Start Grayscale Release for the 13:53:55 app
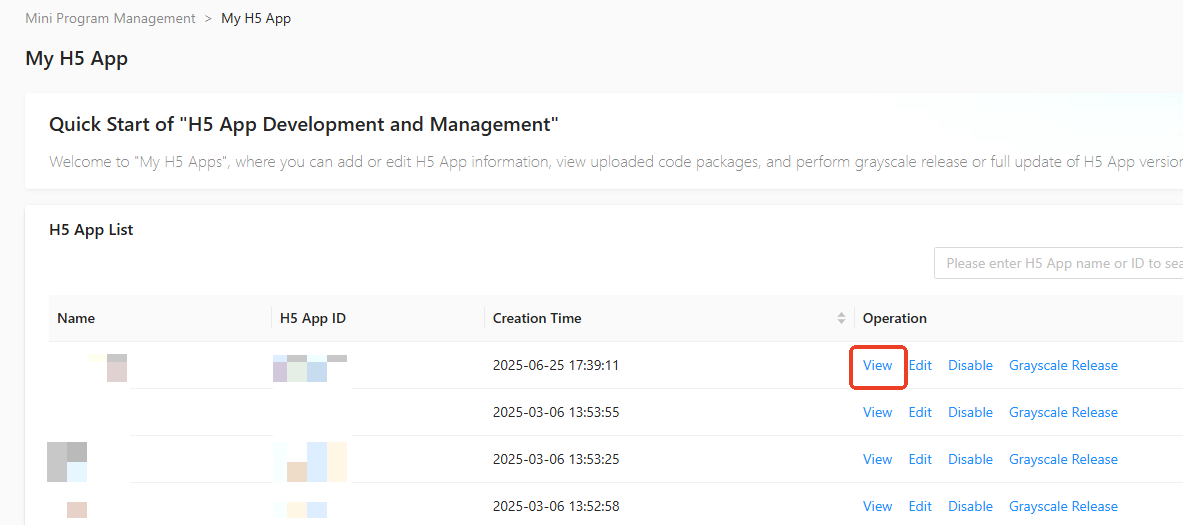 pyautogui.click(x=1063, y=412)
